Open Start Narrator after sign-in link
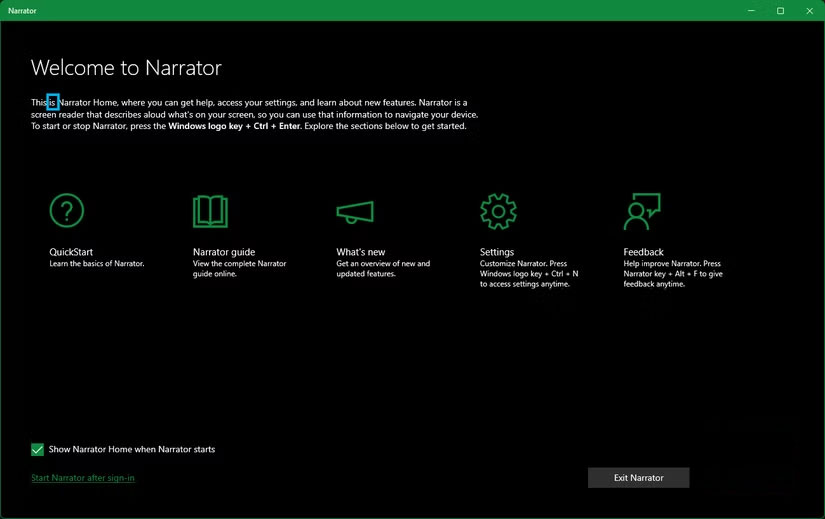This screenshot has height=519, width=825. tap(83, 478)
